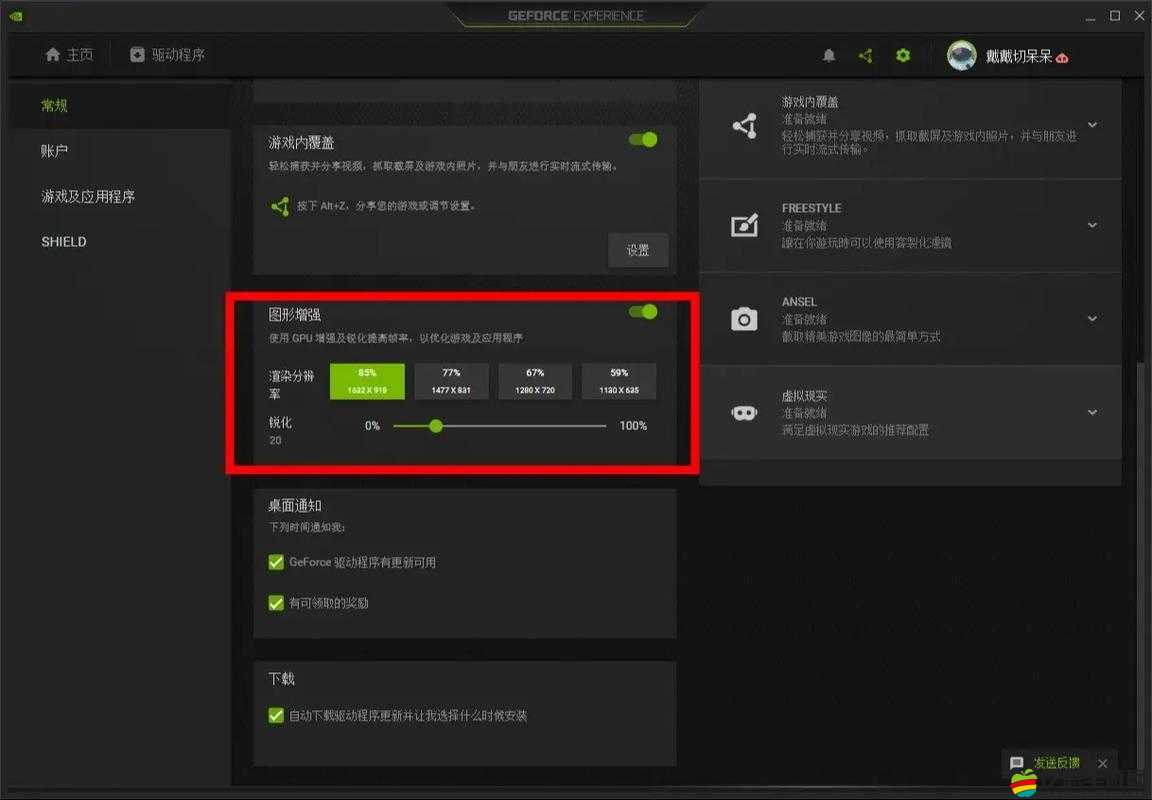Screen dimensions: 1152x800
Task: Expand the ANSEL section chevron
Action: point(1092,318)
